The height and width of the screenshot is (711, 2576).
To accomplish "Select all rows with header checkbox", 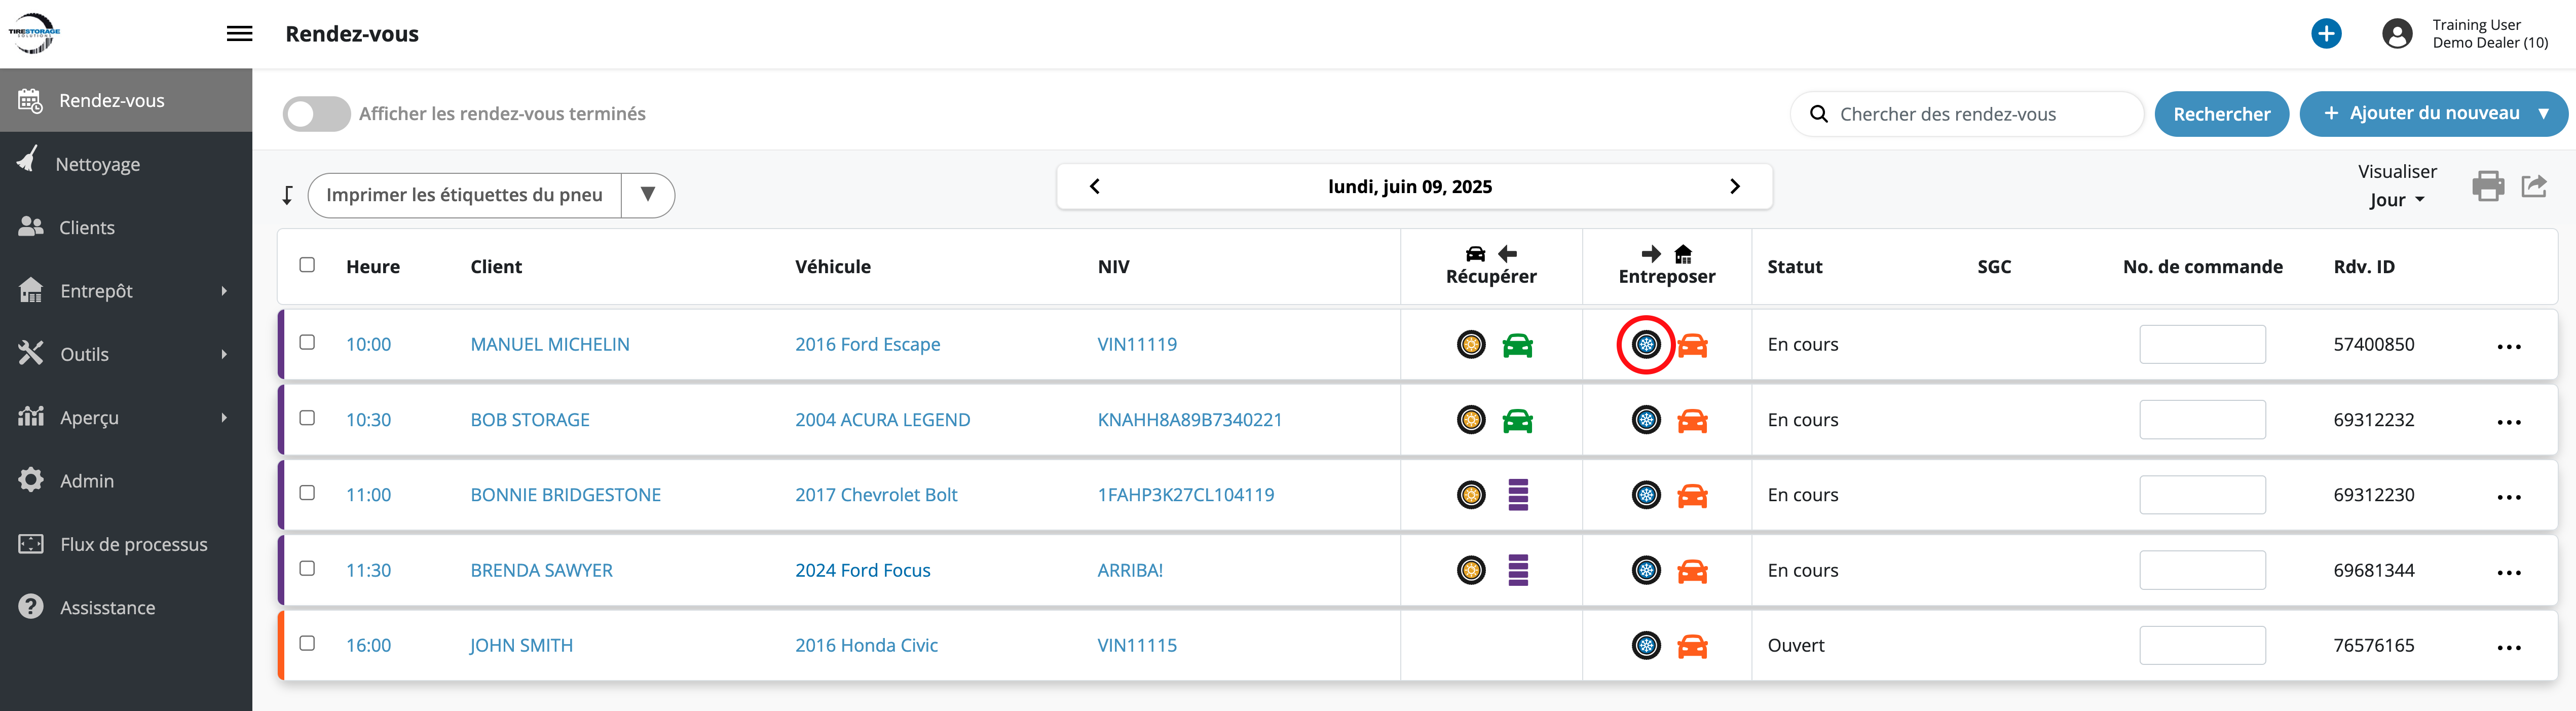I will click(307, 265).
